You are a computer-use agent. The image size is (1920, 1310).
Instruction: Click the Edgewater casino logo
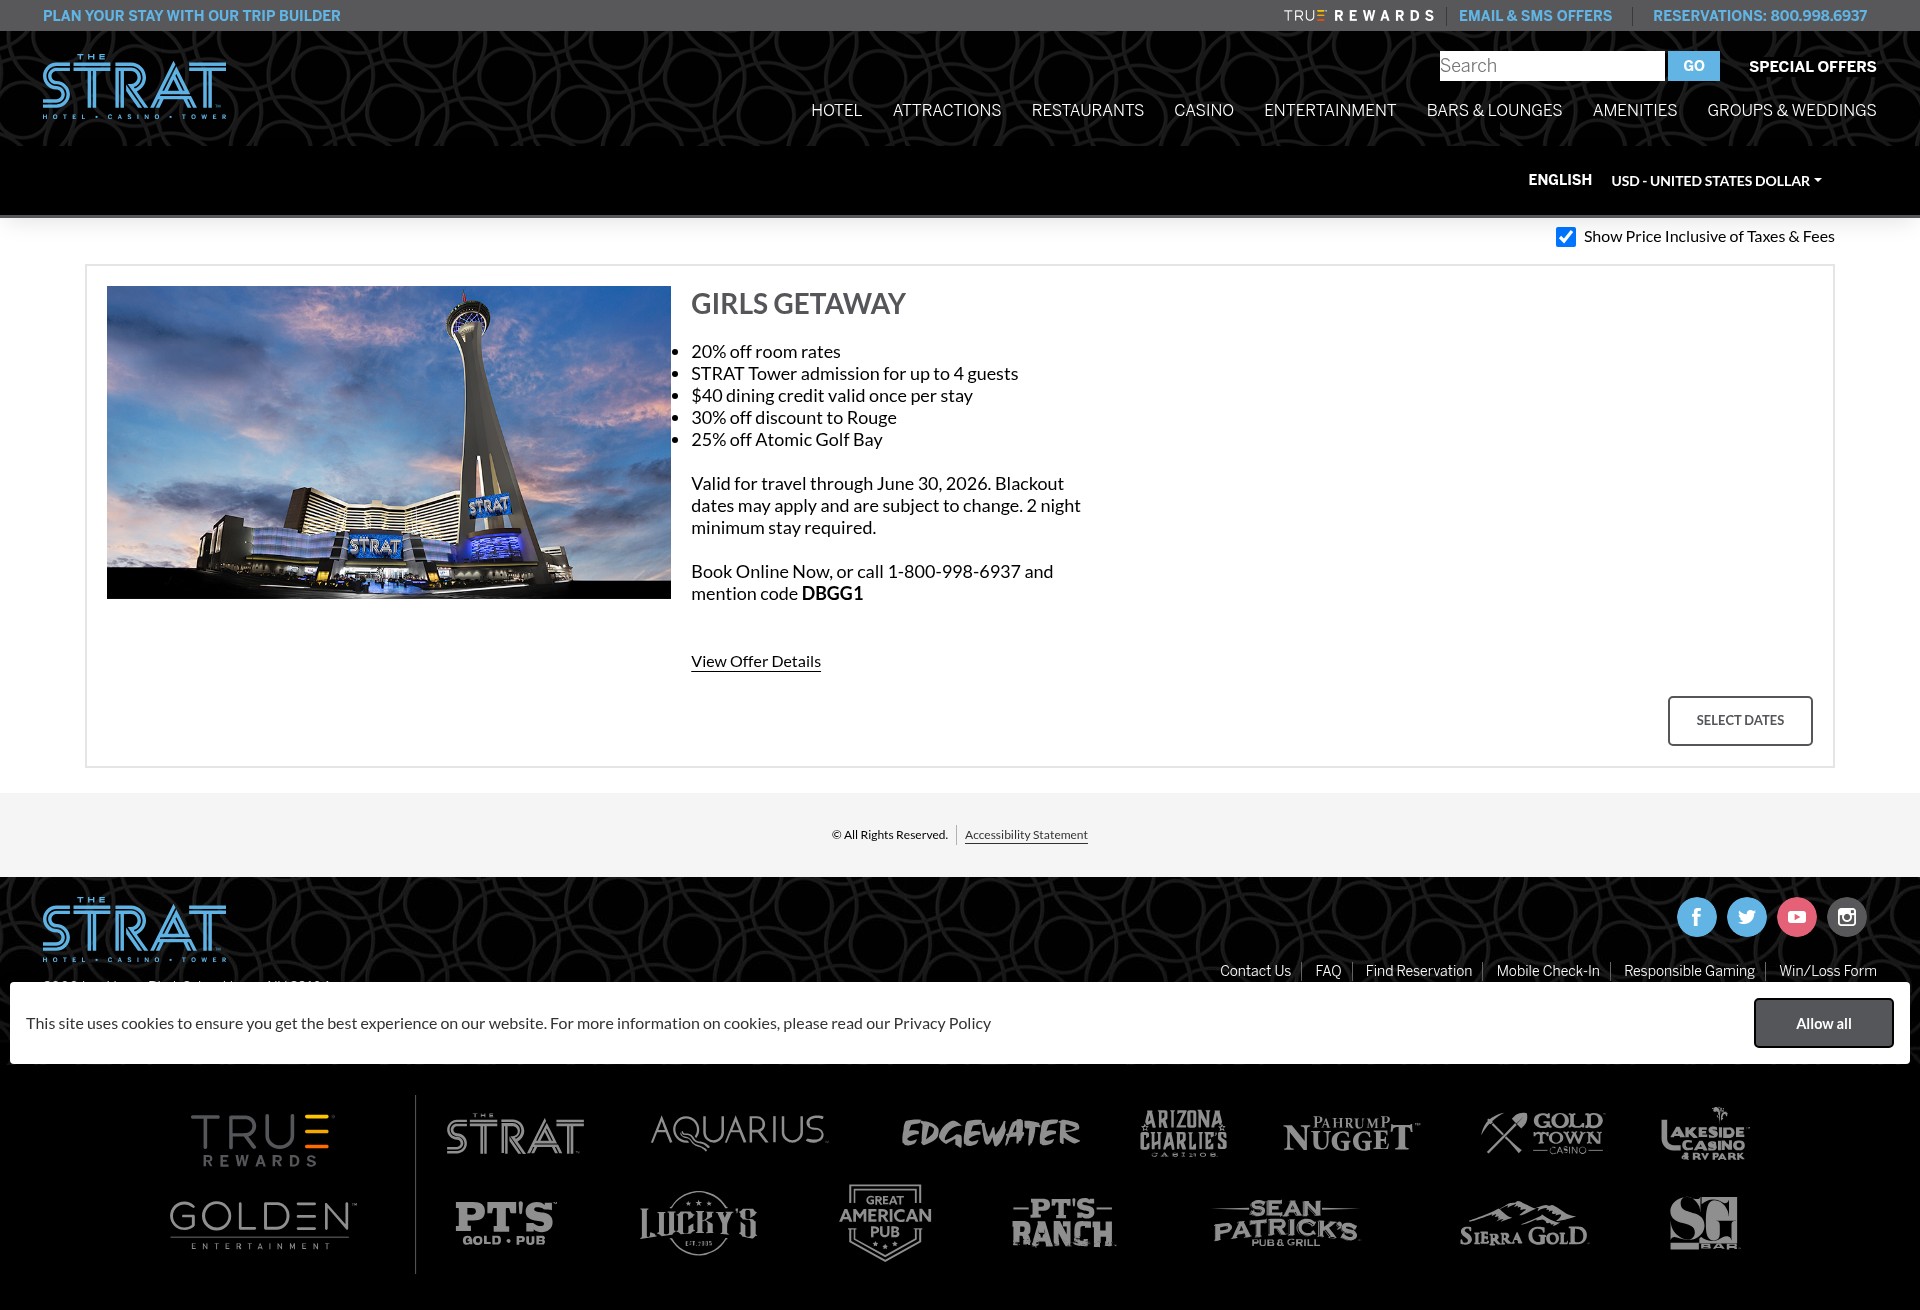pos(990,1133)
